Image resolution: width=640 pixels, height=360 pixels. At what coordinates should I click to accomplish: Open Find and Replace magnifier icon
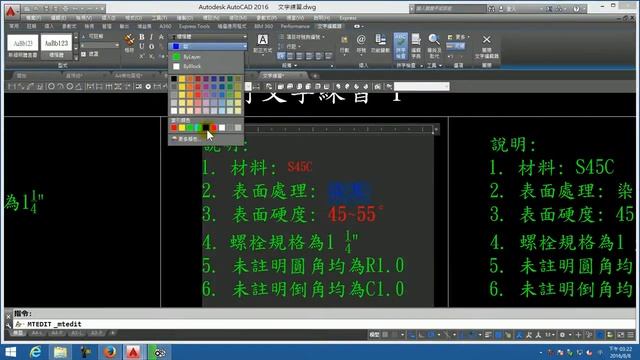coord(434,40)
